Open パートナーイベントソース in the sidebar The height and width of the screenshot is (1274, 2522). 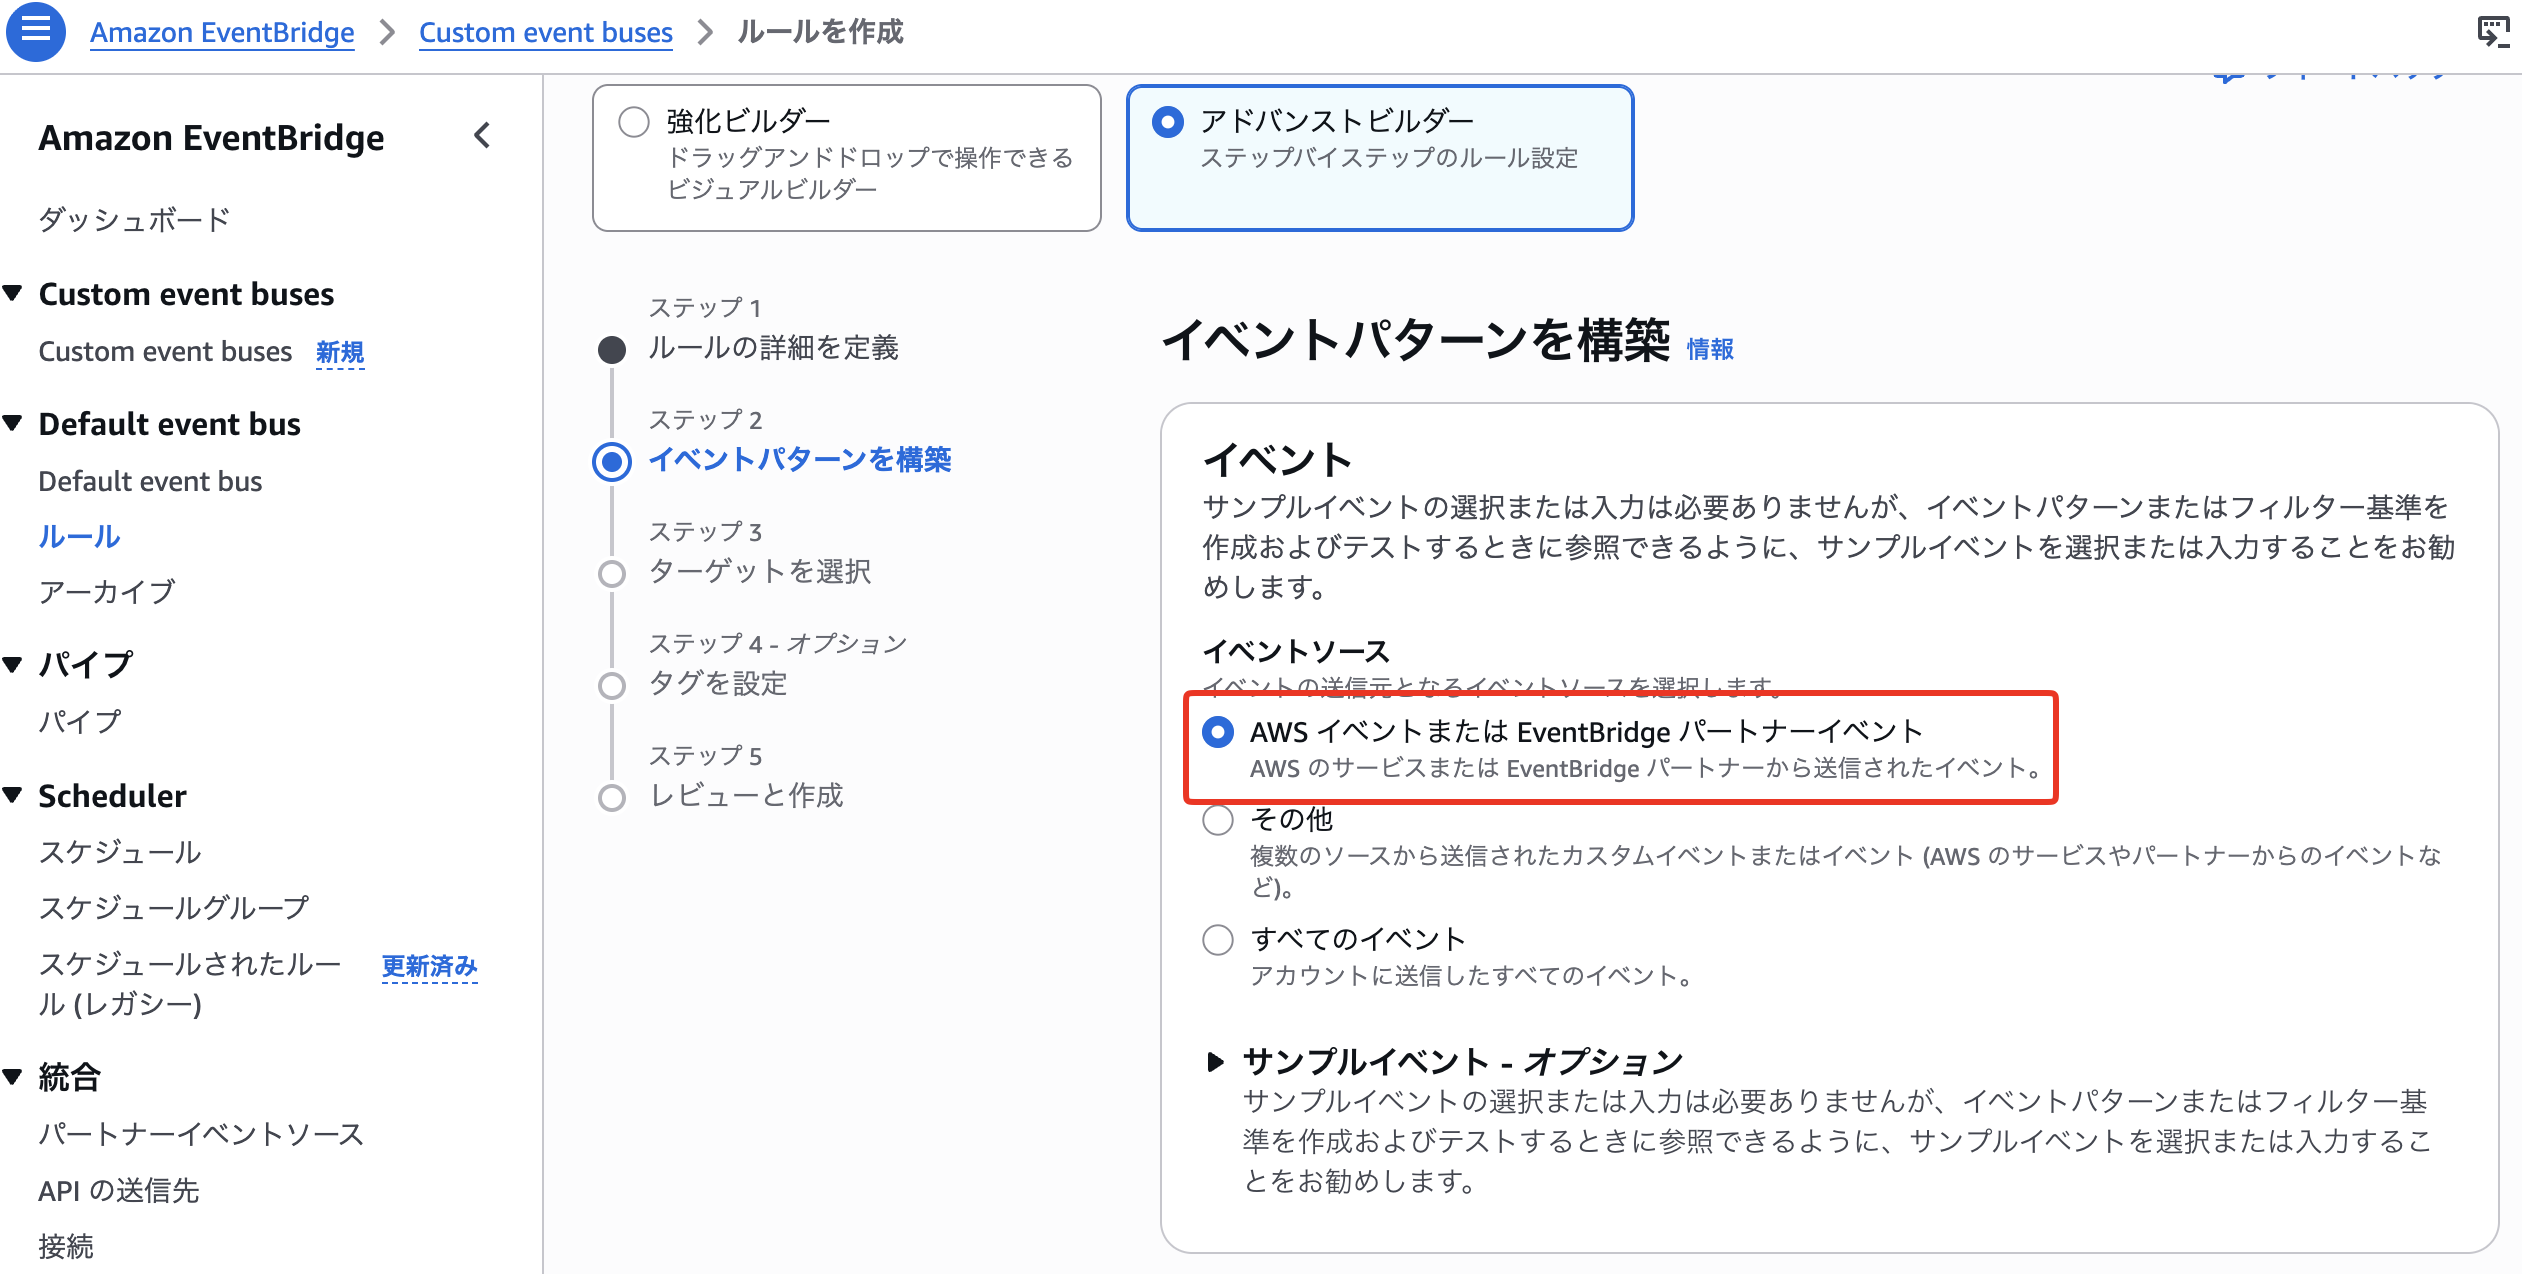[x=201, y=1134]
